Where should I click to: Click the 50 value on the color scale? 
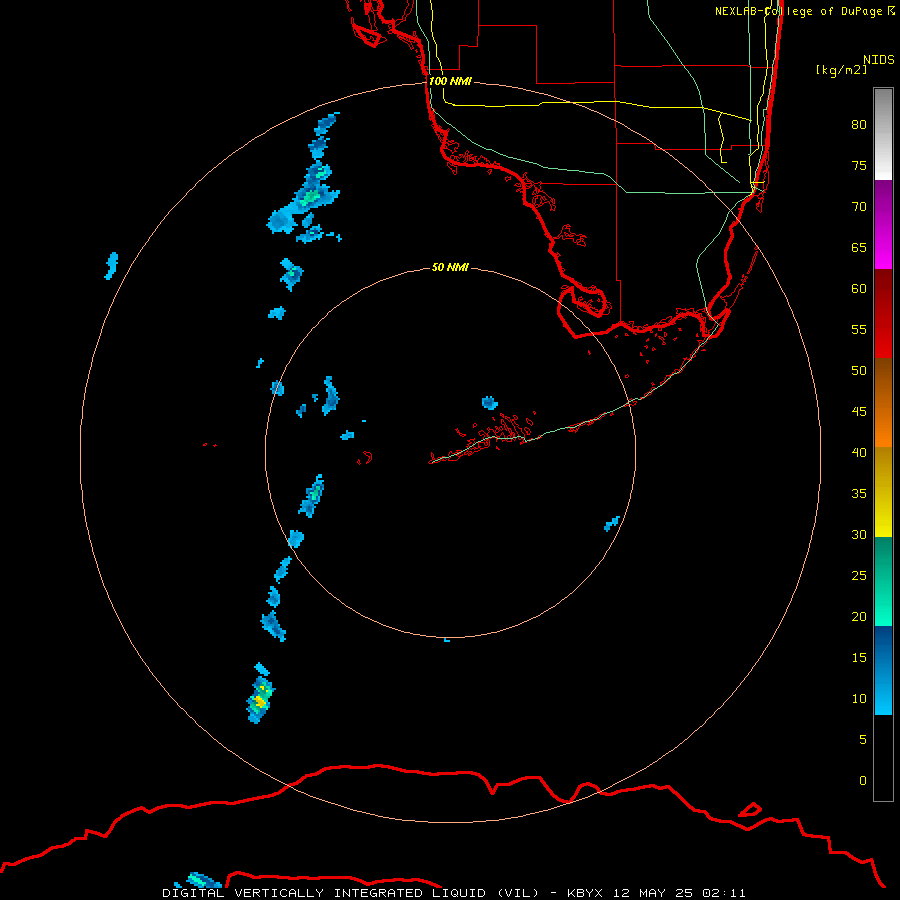[859, 371]
